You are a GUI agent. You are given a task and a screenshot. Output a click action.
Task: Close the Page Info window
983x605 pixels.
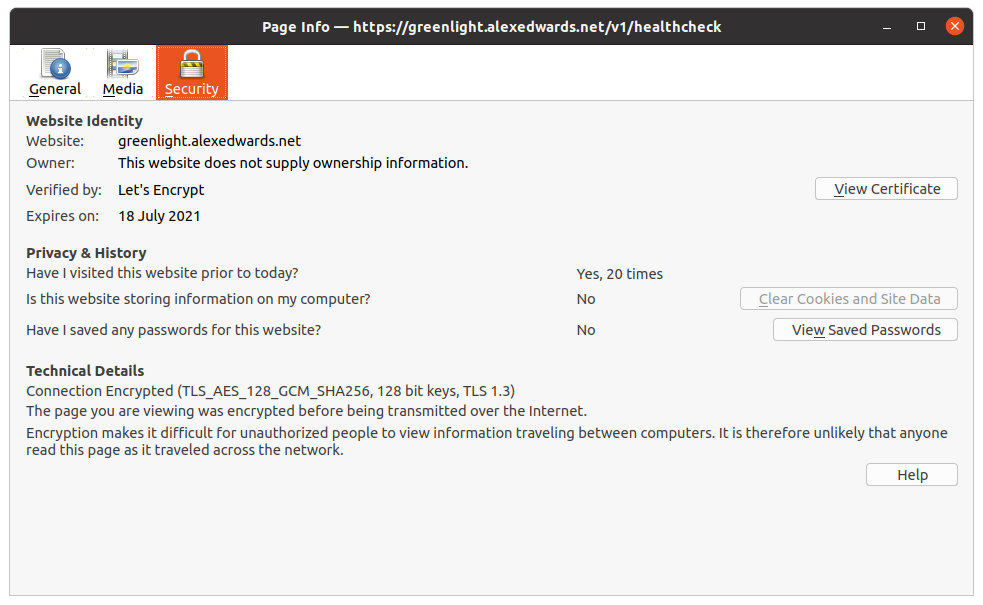[x=954, y=27]
